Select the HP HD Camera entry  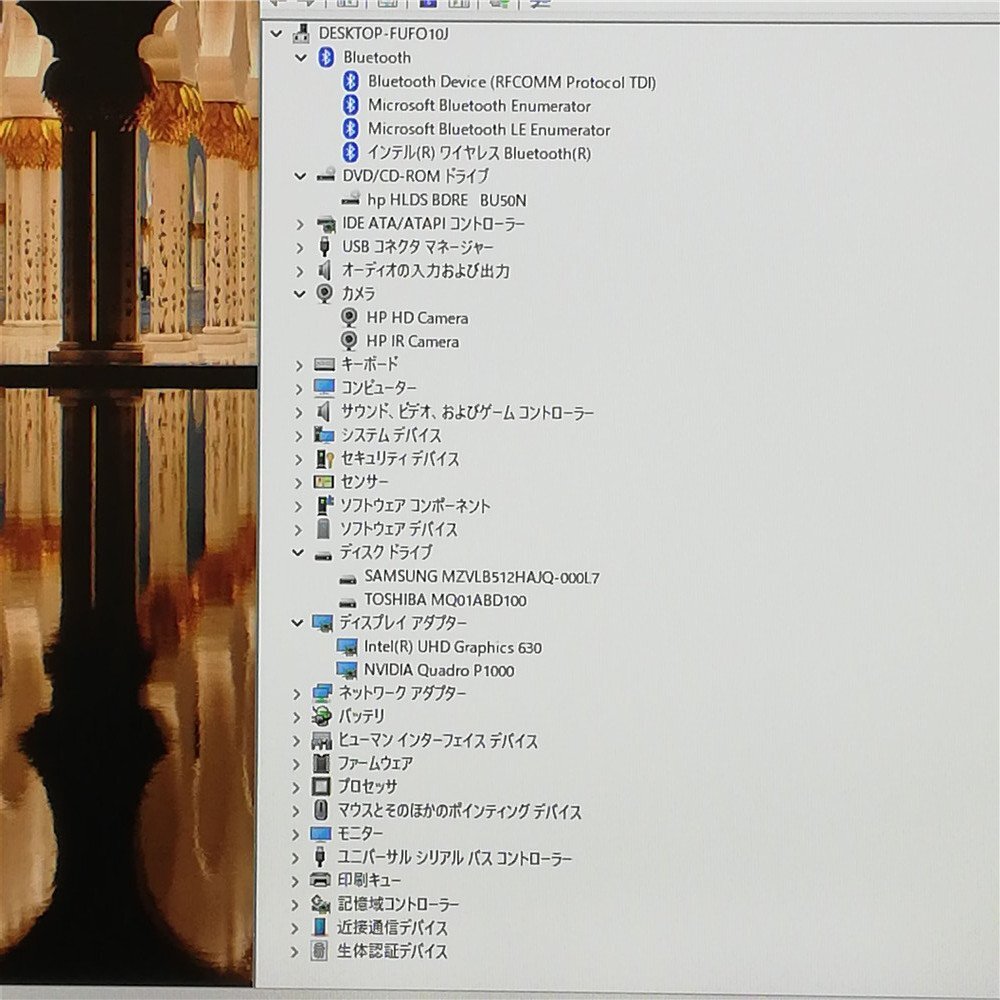[x=417, y=318]
